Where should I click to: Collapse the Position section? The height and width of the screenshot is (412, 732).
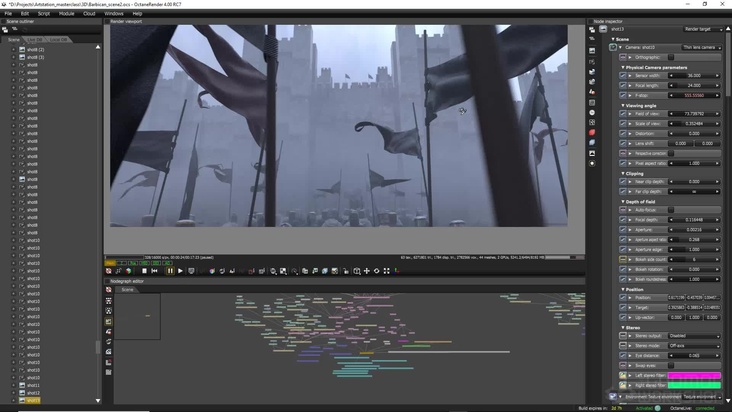pyautogui.click(x=623, y=290)
